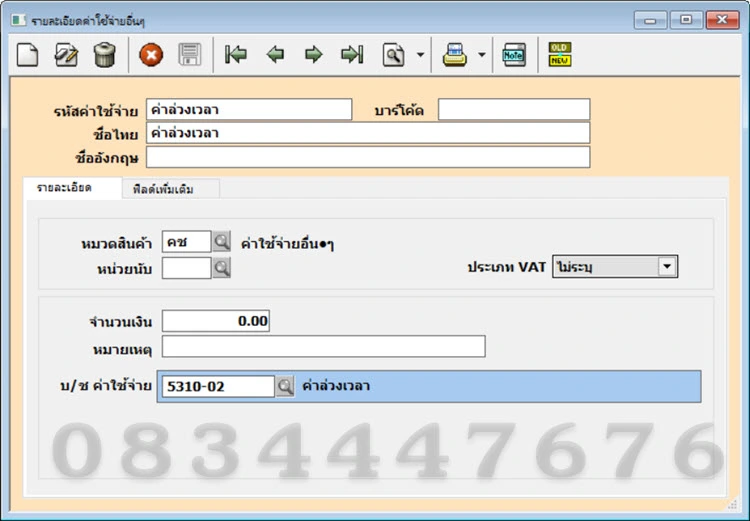Open lookup for หมวดสินค้า field

coord(221,242)
